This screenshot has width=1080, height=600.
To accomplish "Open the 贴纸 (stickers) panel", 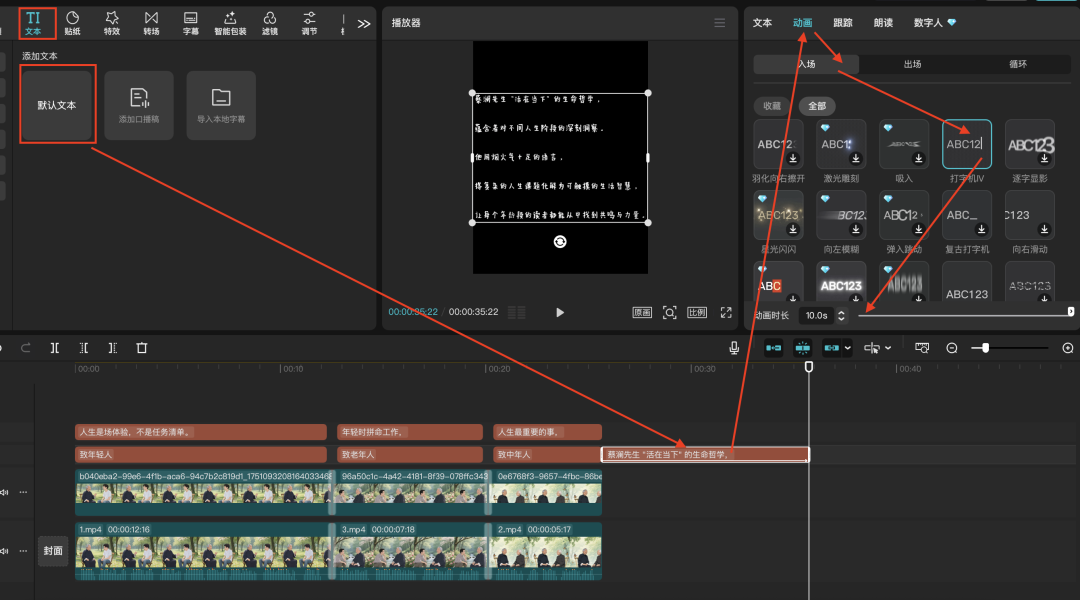I will 72,22.
